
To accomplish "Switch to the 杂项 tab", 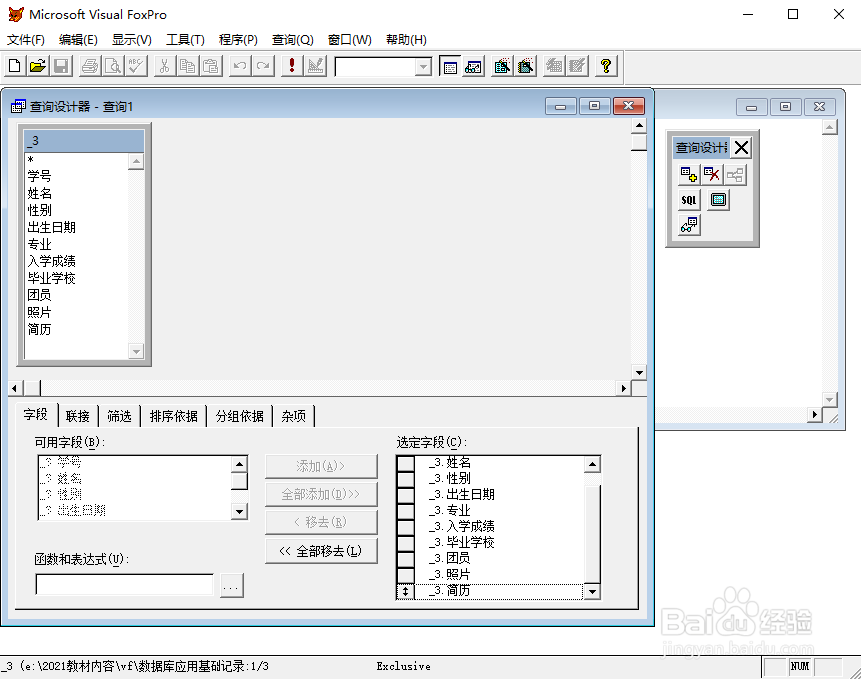I will [x=294, y=416].
